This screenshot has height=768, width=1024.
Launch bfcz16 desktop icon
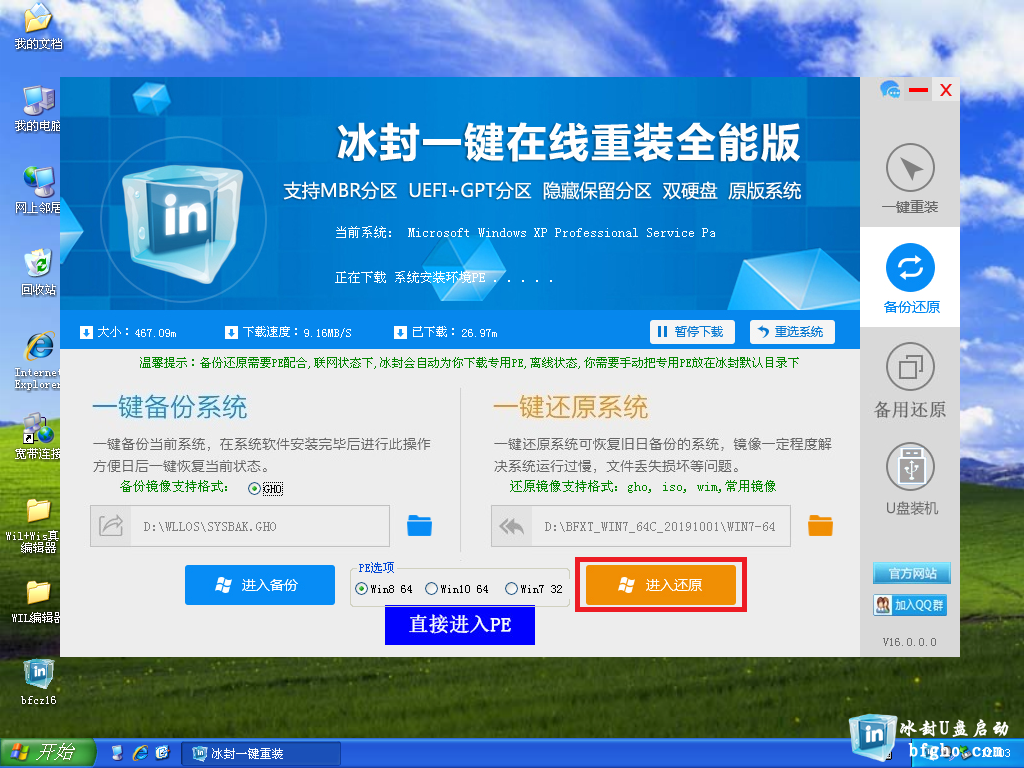39,682
